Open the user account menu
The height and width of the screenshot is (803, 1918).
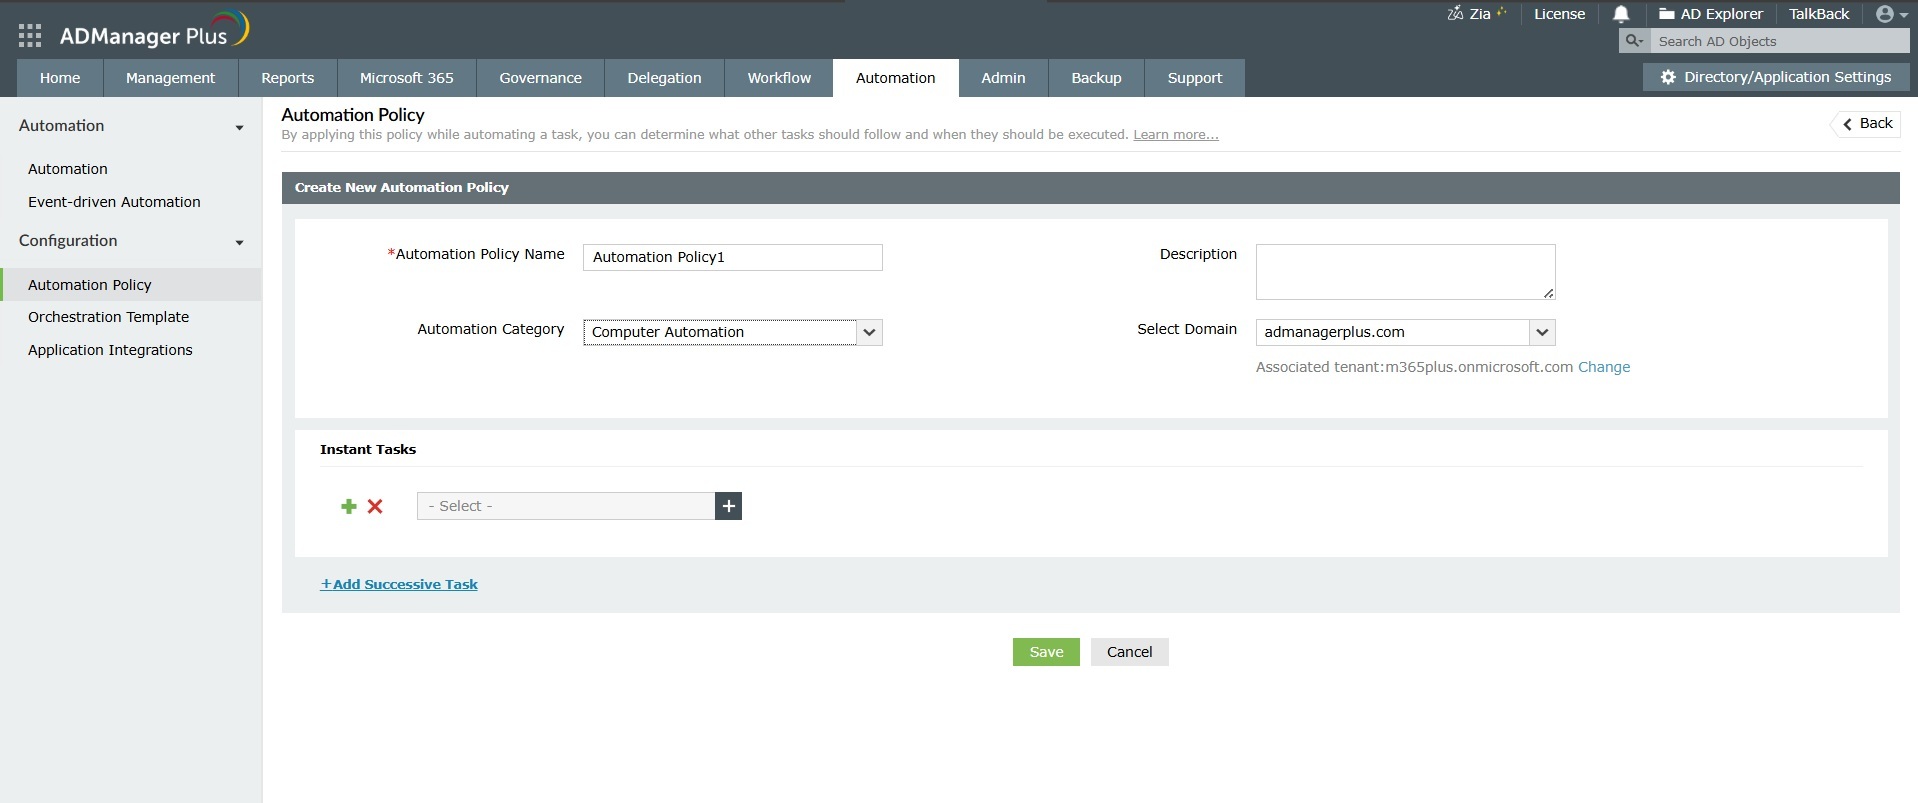point(1892,14)
